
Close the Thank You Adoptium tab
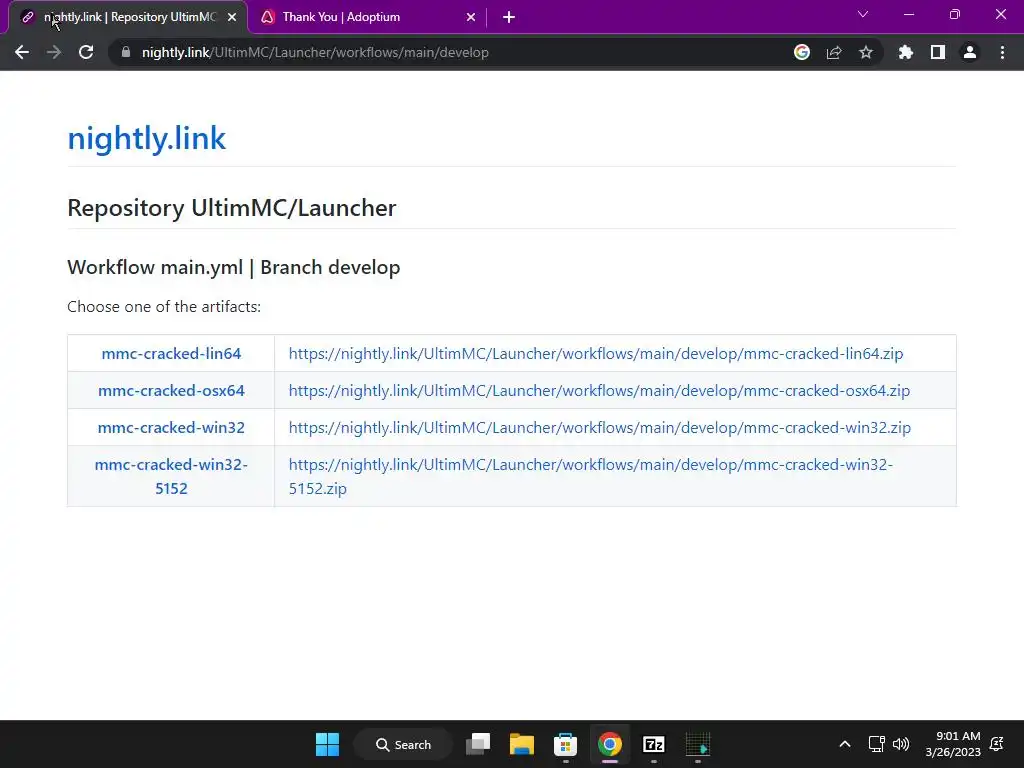tap(471, 17)
